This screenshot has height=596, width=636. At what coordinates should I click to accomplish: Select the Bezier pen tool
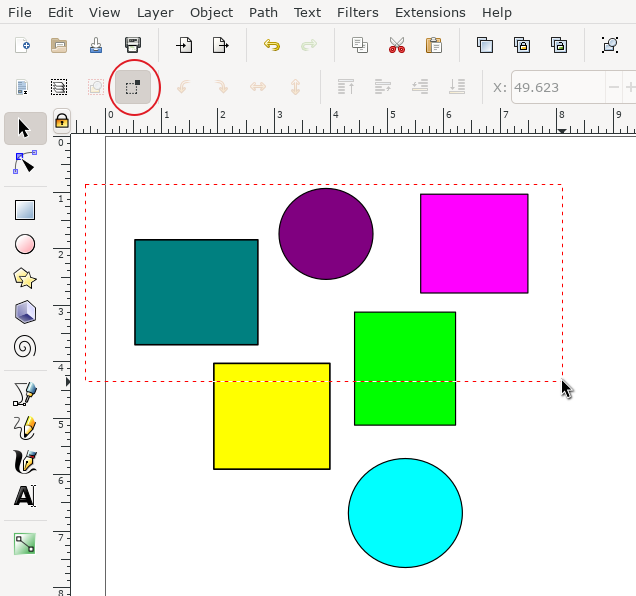click(25, 394)
